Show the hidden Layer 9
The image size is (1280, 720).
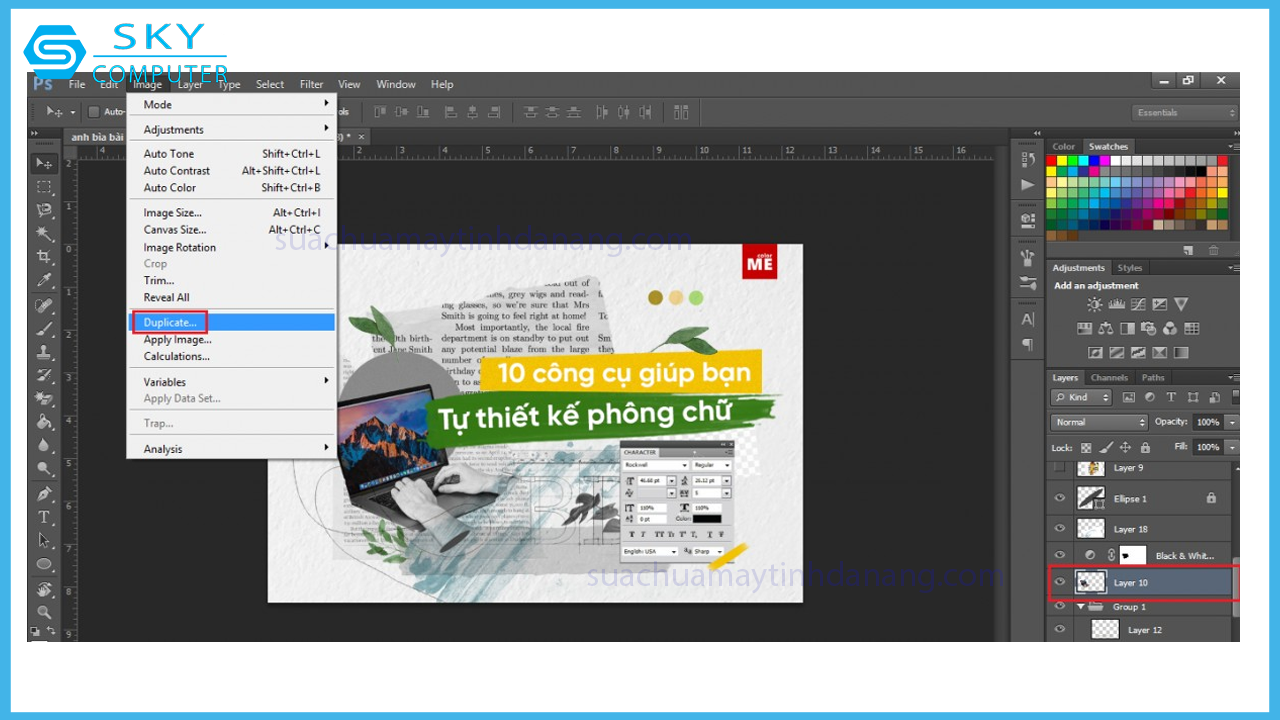1060,468
